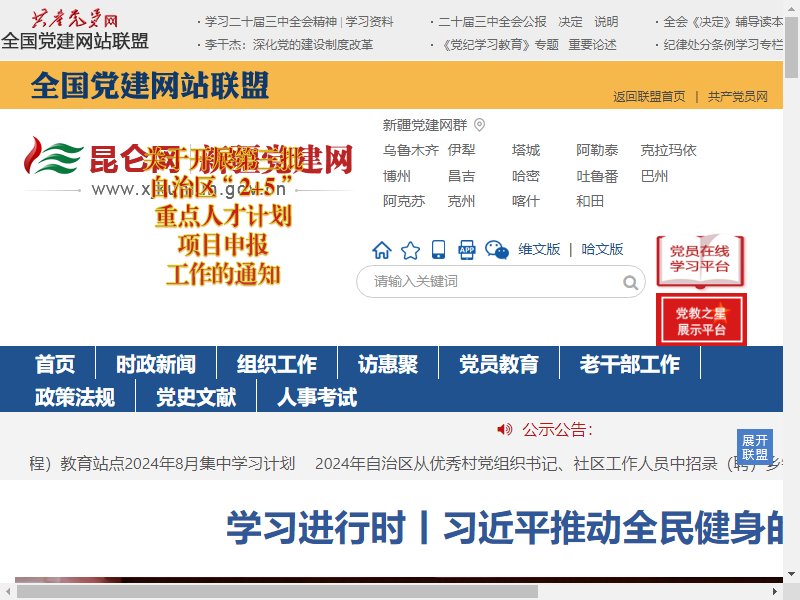The width and height of the screenshot is (800, 600).
Task: Click the star favorite icon
Action: (410, 250)
